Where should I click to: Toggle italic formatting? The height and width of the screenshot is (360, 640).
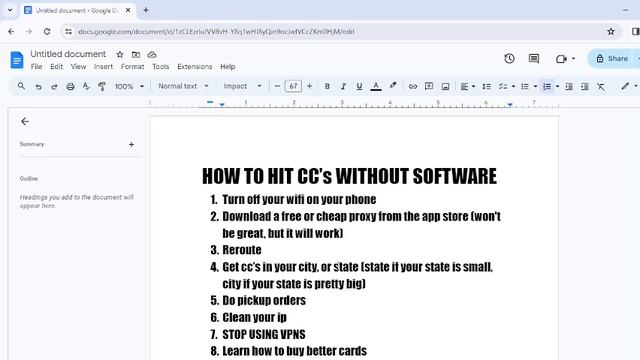(x=343, y=87)
